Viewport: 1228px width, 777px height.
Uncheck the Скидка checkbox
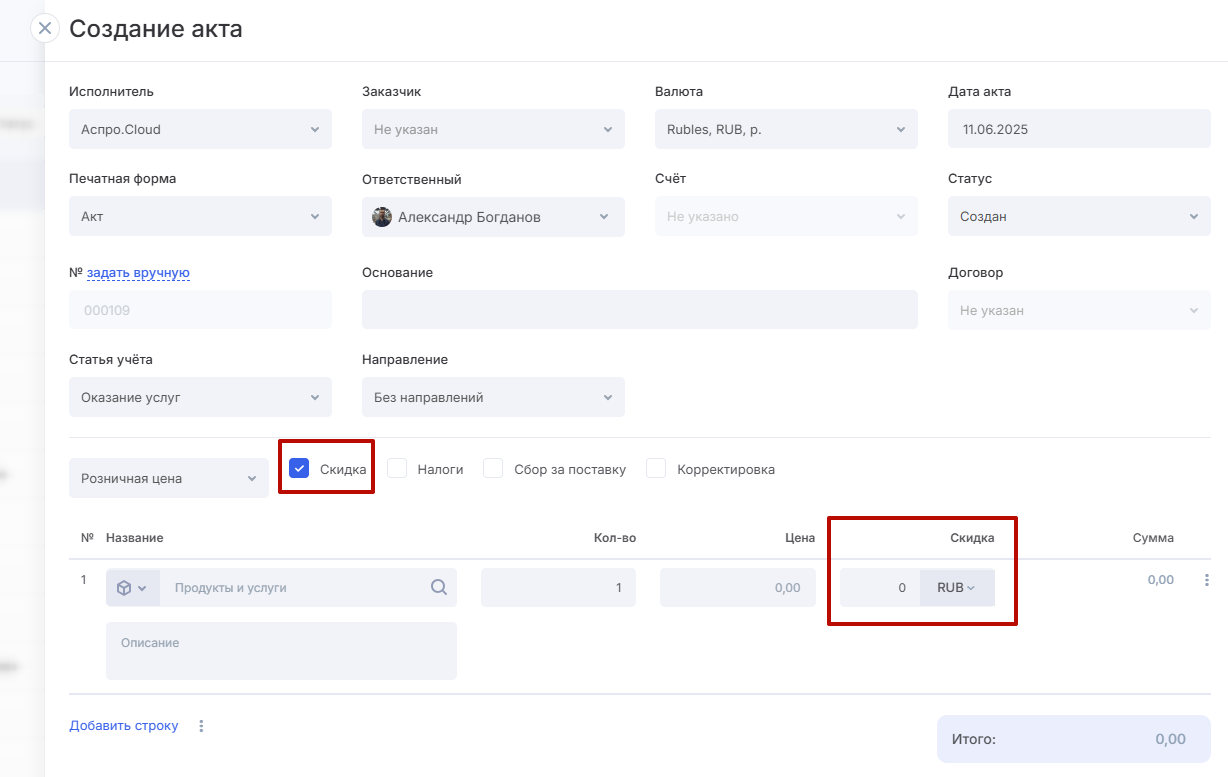click(x=298, y=468)
